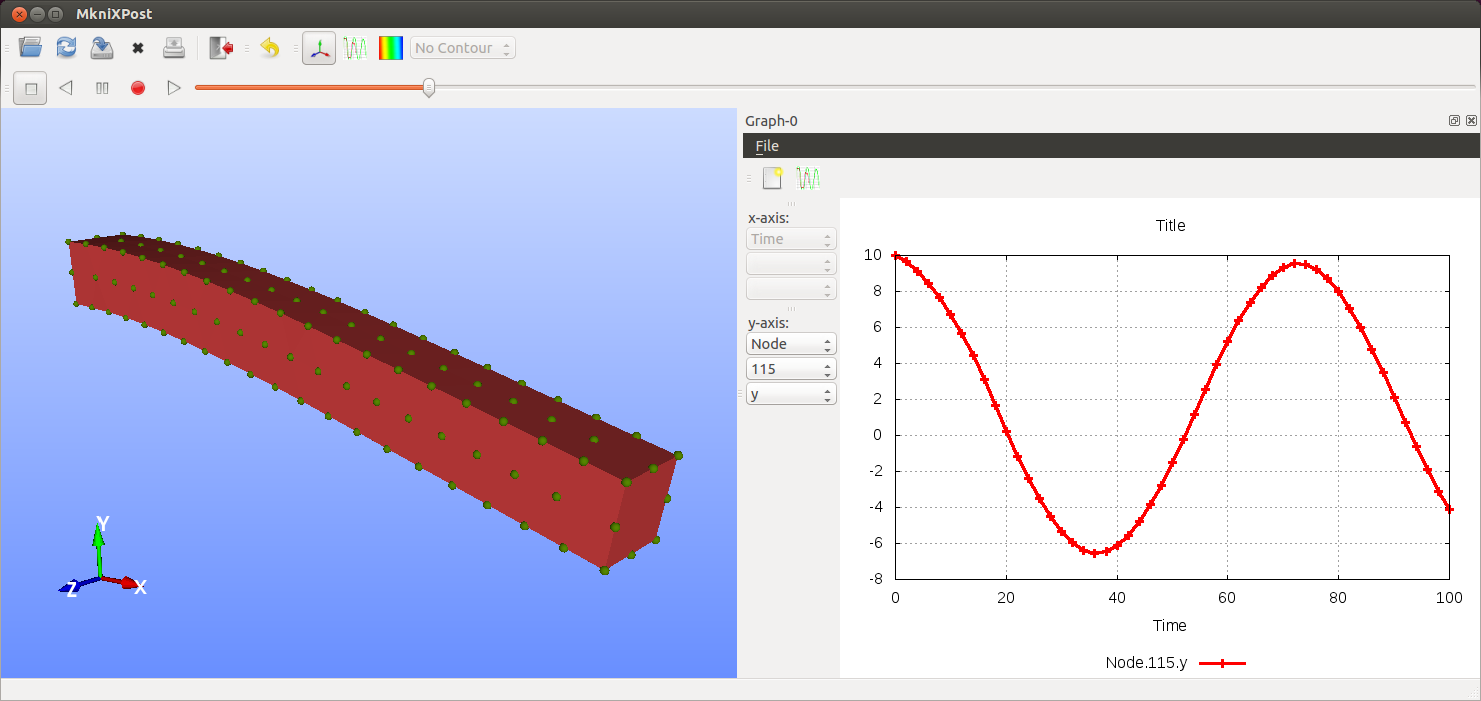1481x701 pixels.
Task: Click the blue reload arrows icon
Action: pos(66,48)
